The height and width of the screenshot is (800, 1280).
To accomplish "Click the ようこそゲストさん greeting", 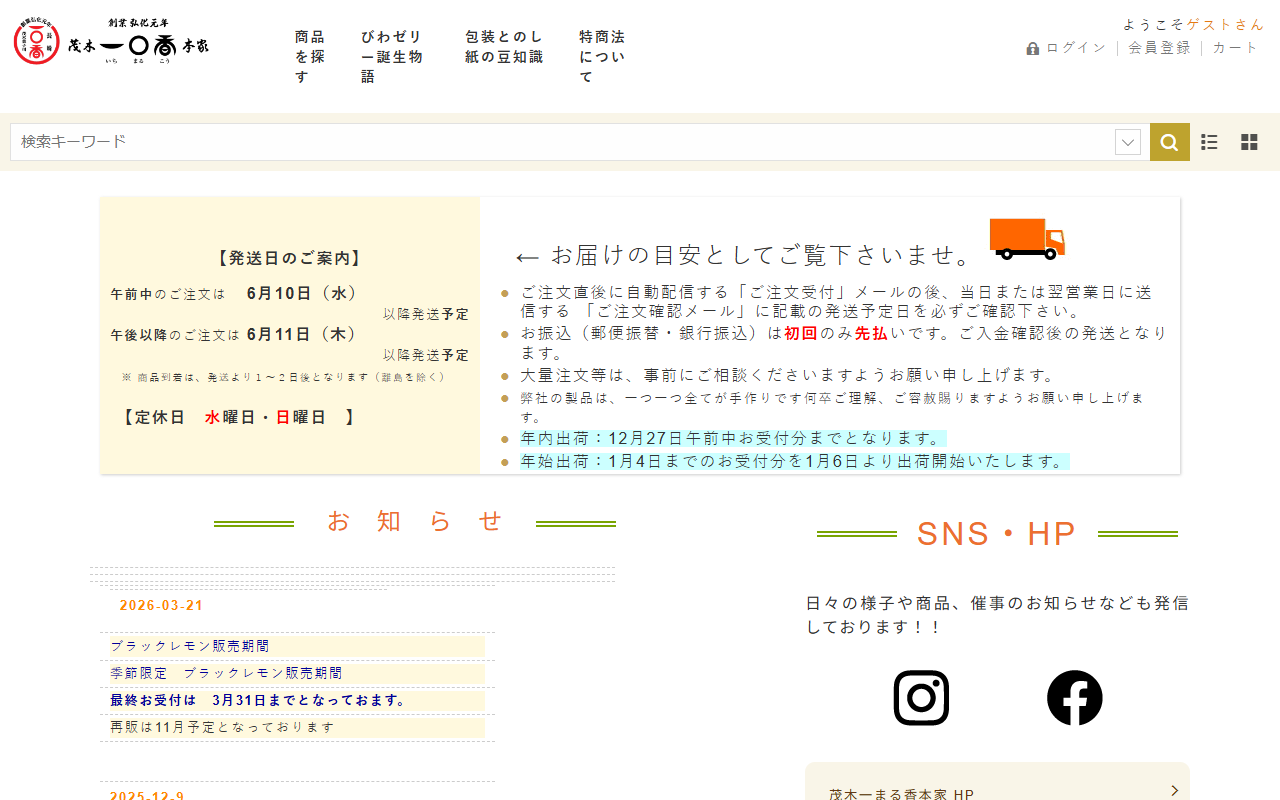I will click(x=1193, y=24).
